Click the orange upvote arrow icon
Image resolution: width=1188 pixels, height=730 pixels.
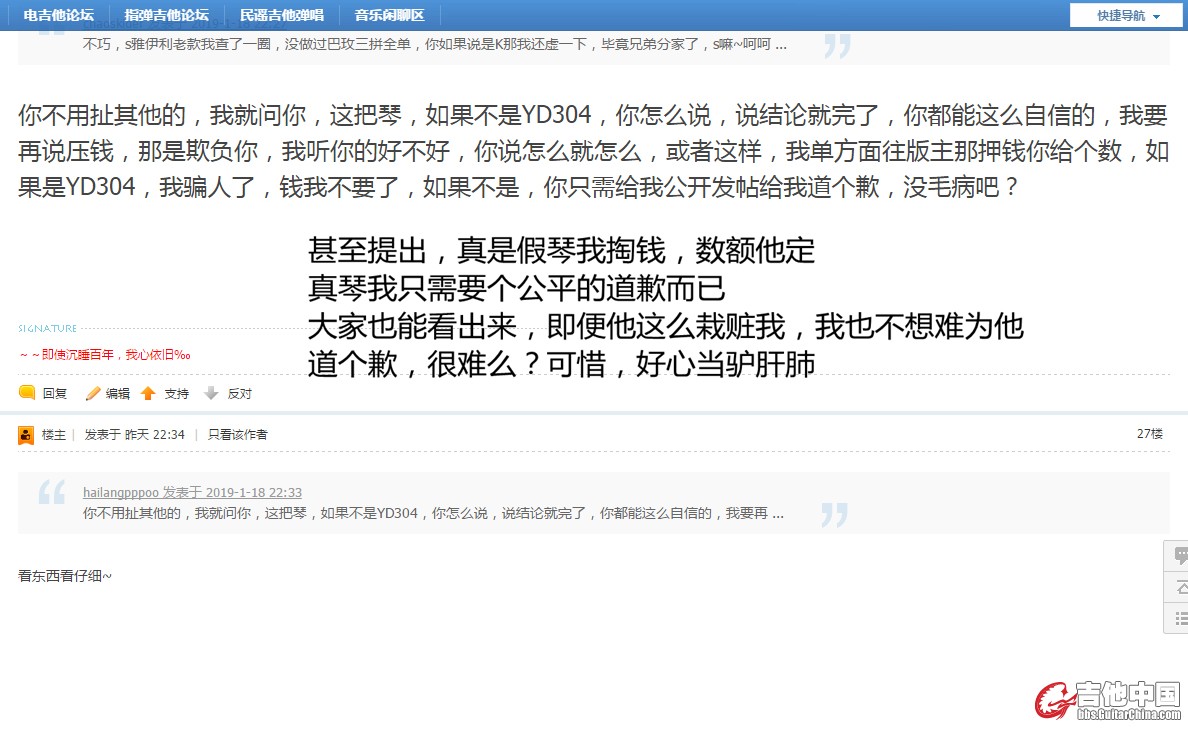[x=148, y=393]
